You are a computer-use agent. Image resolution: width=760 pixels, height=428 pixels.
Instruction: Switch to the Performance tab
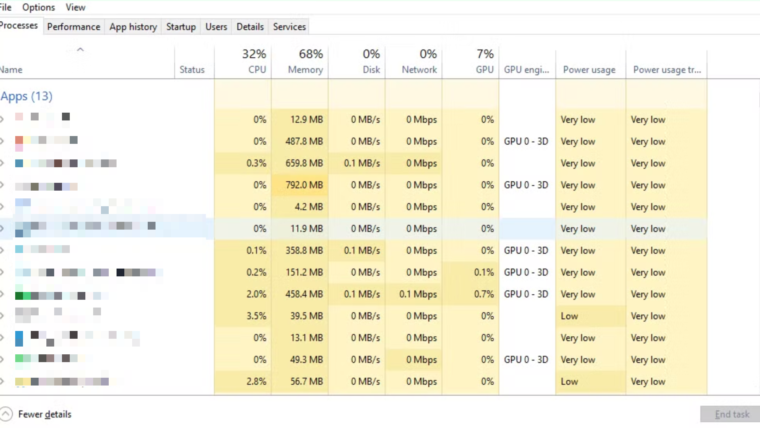click(x=73, y=27)
